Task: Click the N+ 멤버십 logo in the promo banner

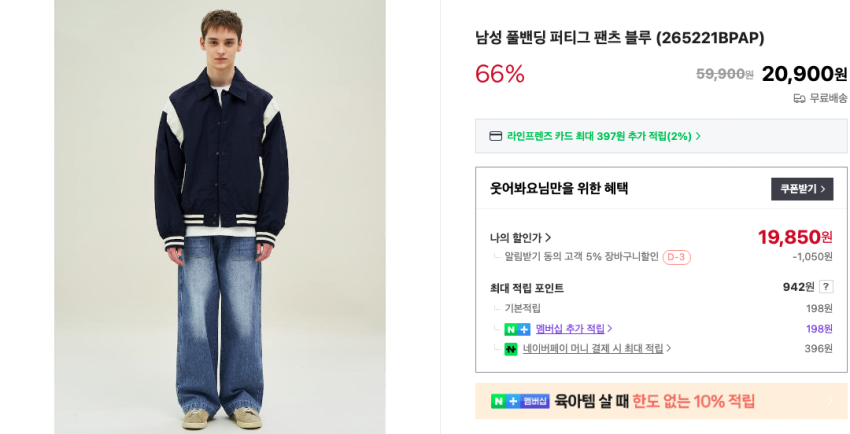Action: click(520, 401)
